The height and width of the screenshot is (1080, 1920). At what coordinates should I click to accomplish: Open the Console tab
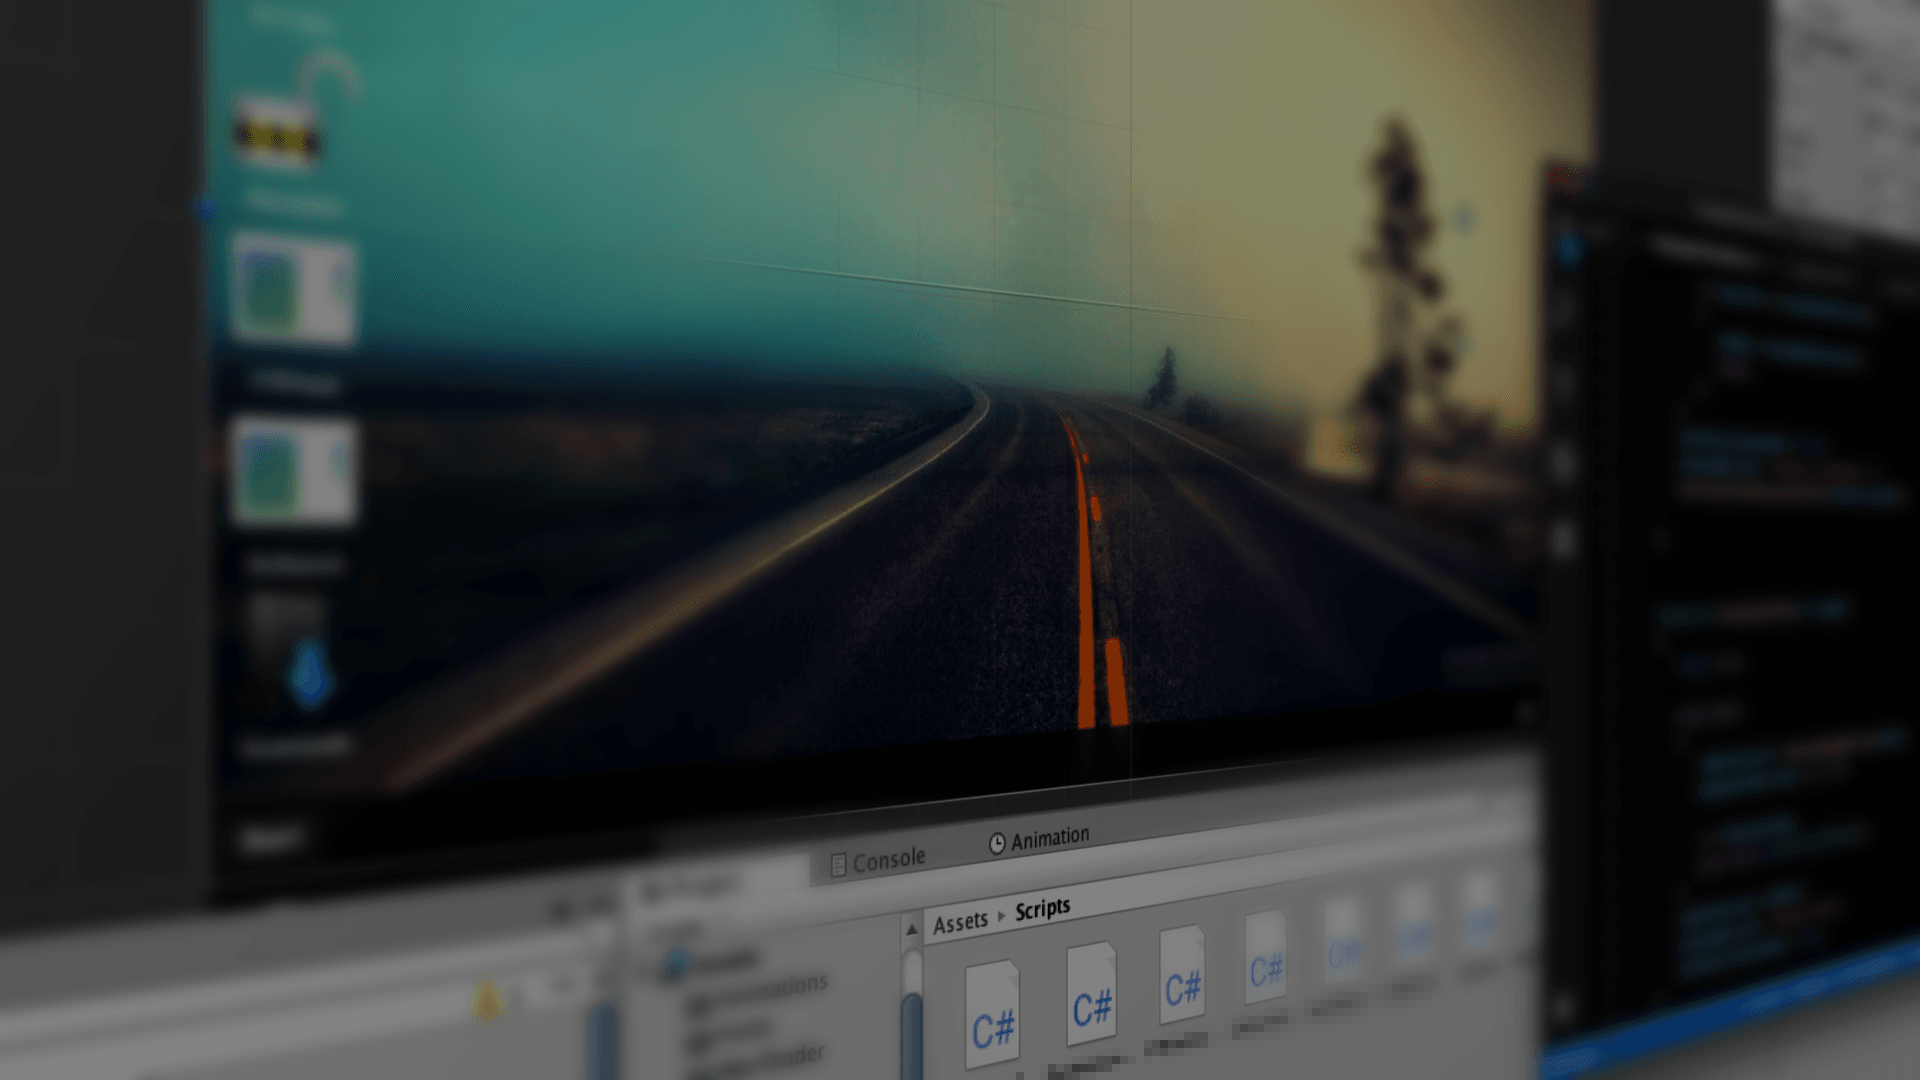[879, 861]
